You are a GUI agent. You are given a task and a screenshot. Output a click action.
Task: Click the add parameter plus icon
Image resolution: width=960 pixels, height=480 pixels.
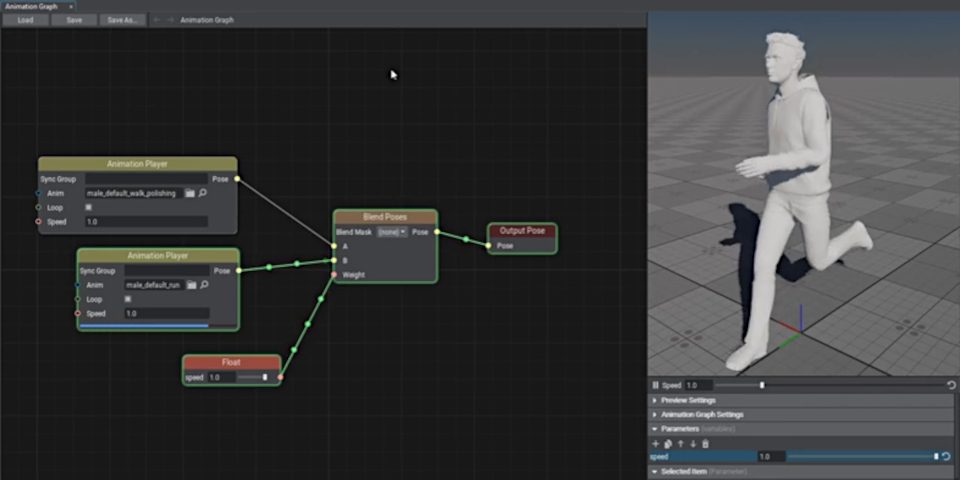click(656, 443)
